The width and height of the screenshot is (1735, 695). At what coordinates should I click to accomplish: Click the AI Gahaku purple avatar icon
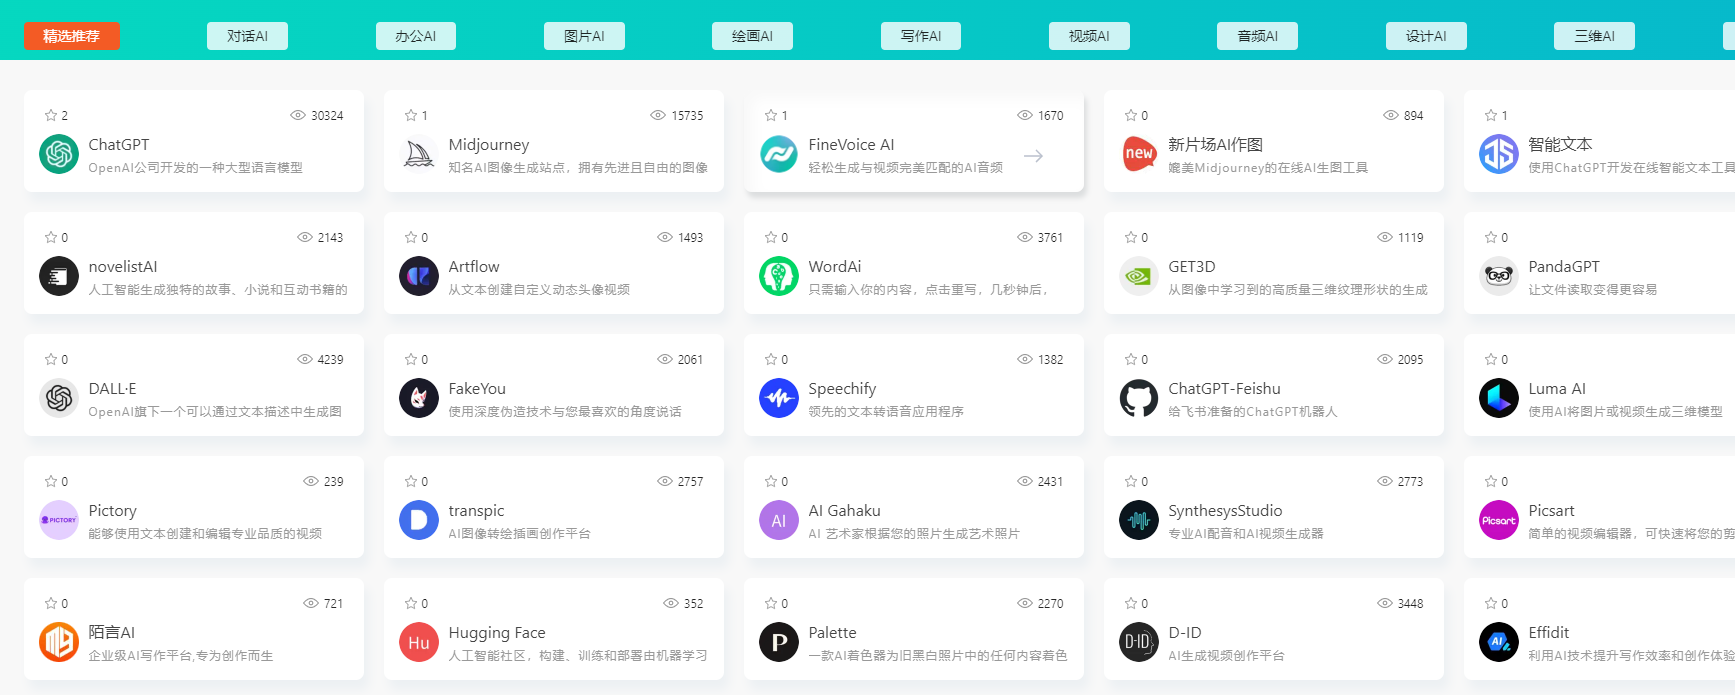(779, 520)
